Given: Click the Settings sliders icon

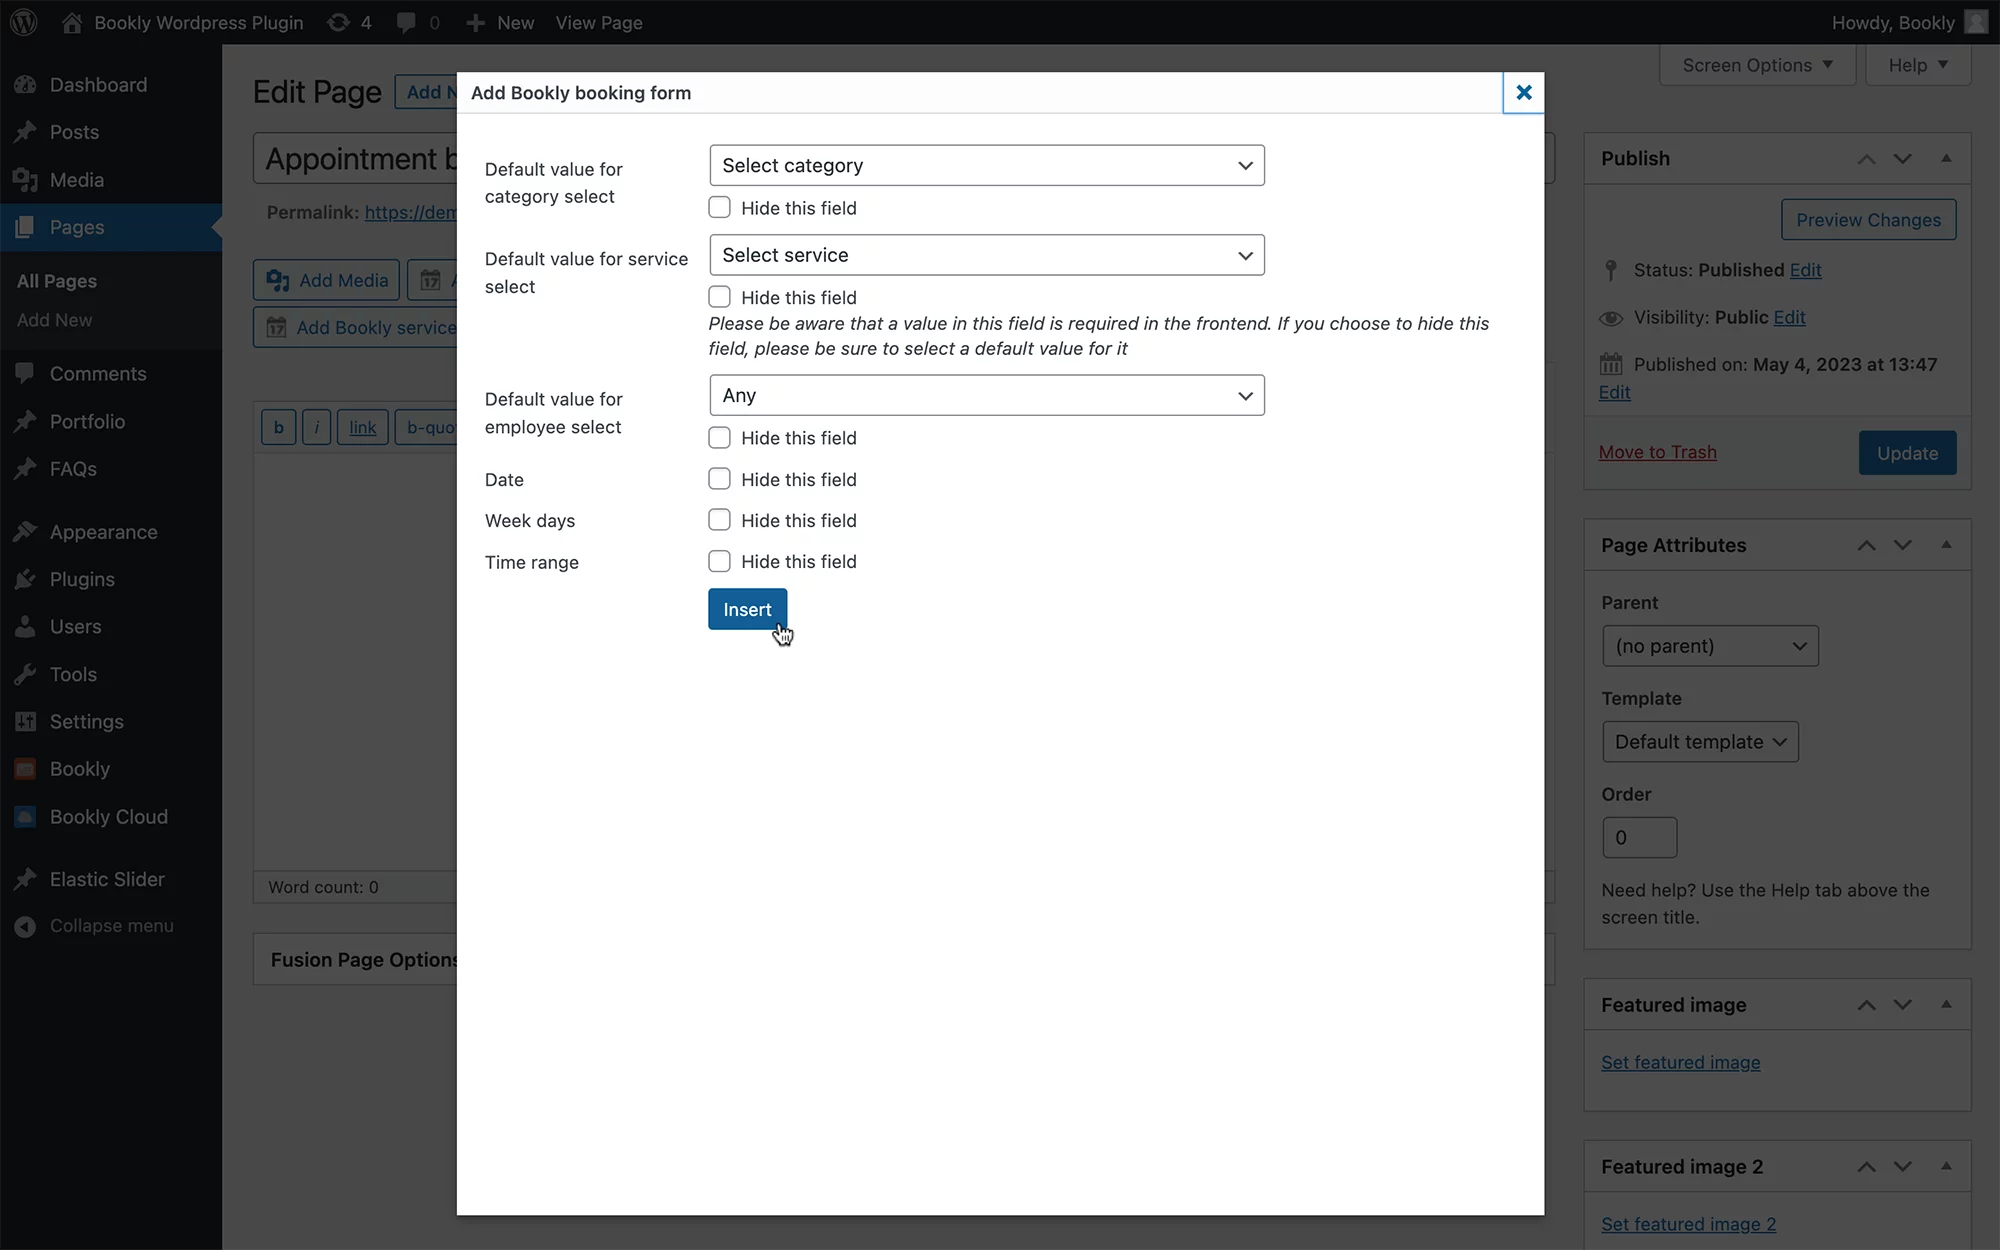Looking at the screenshot, I should pyautogui.click(x=26, y=722).
